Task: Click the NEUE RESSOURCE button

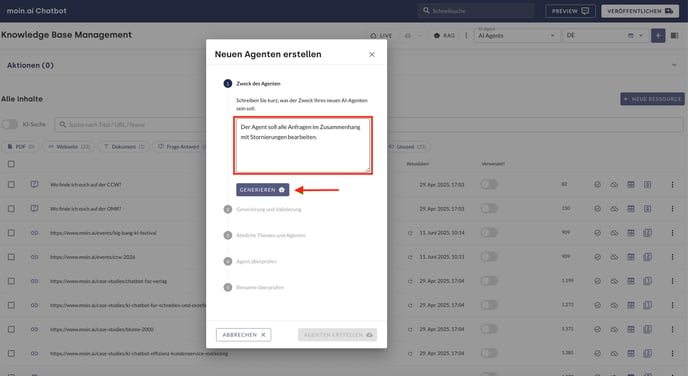Action: coord(652,99)
